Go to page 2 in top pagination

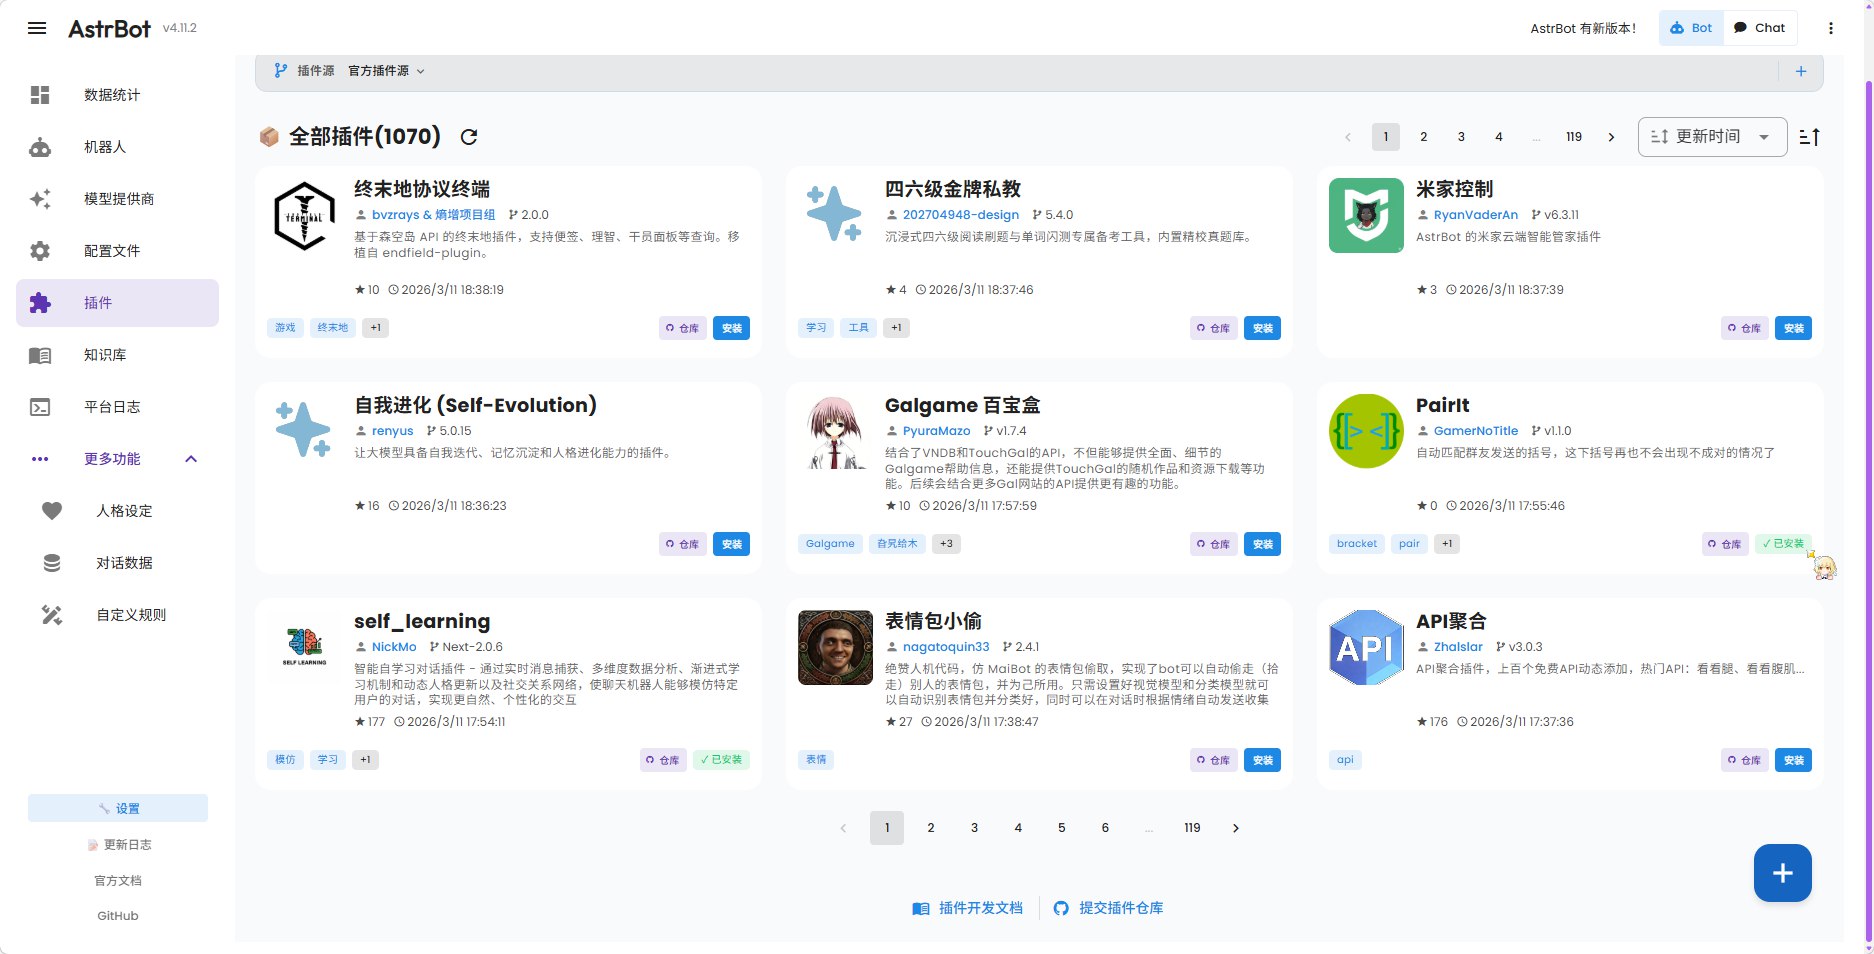coord(1423,137)
